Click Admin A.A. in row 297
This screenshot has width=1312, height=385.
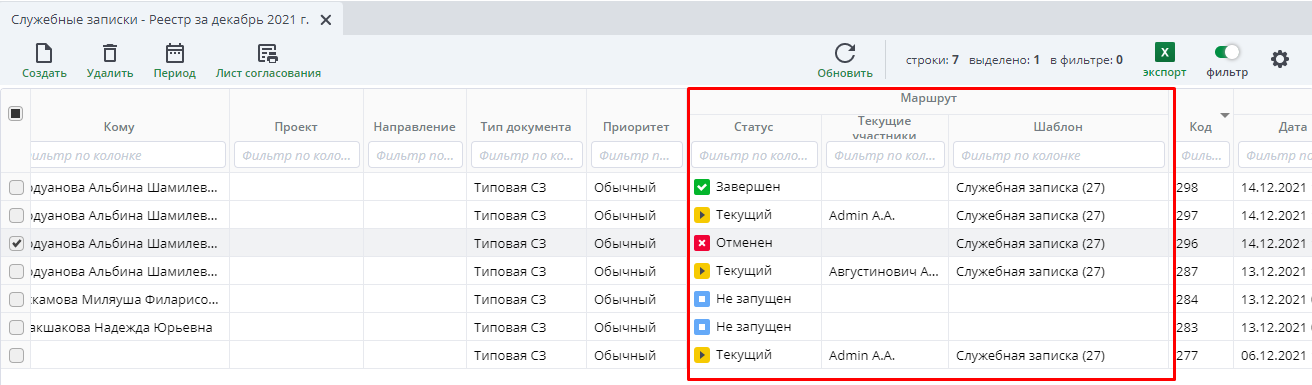862,215
